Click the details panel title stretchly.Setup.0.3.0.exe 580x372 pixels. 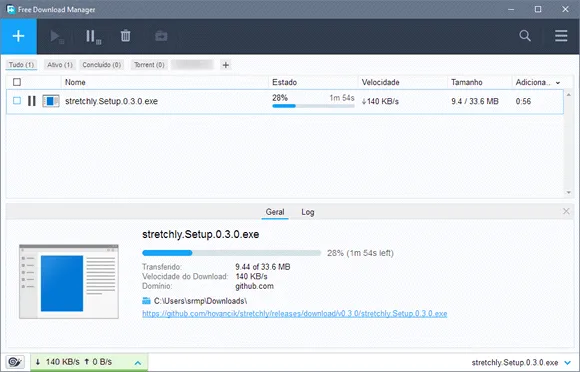pyautogui.click(x=200, y=234)
